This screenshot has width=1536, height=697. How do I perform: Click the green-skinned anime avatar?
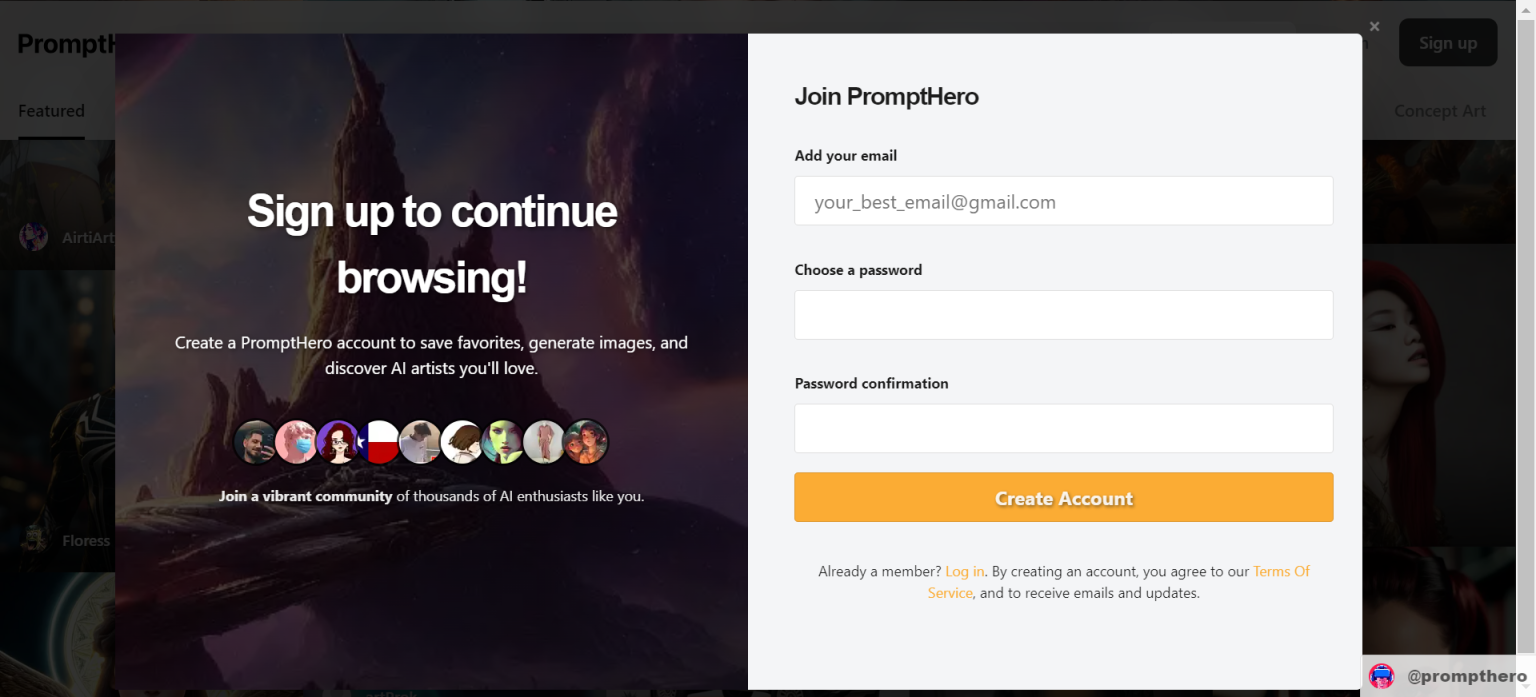pyautogui.click(x=502, y=441)
